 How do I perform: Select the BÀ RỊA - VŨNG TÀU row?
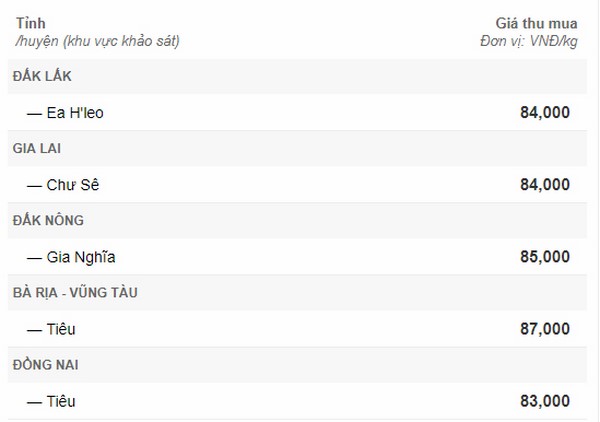(297, 293)
